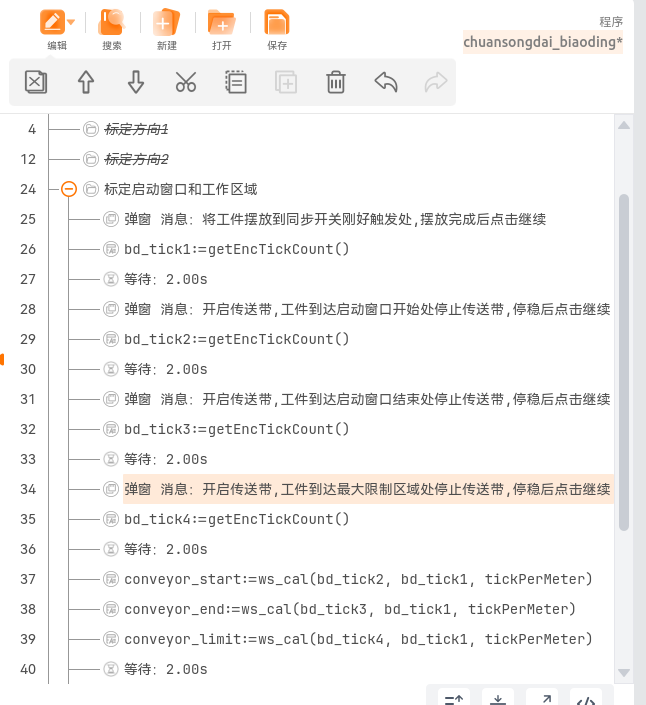Screen dimensions: 646x705
Task: Select the 标定方向1 tree node
Action: point(136,129)
